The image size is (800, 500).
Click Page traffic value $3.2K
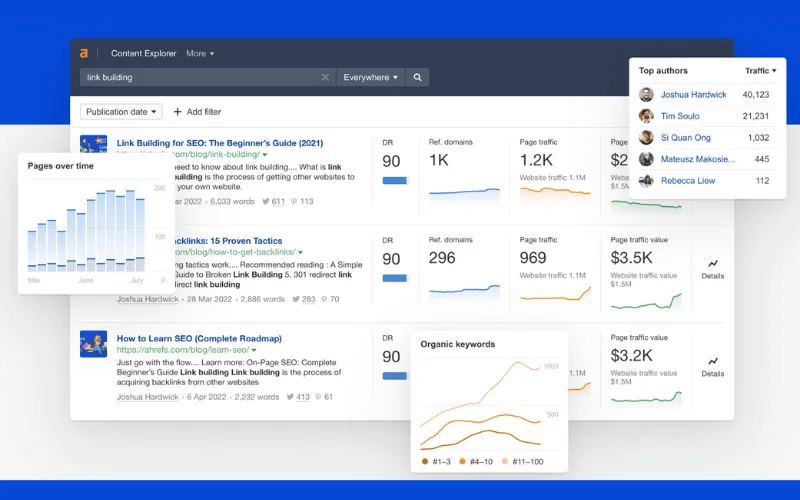631,356
